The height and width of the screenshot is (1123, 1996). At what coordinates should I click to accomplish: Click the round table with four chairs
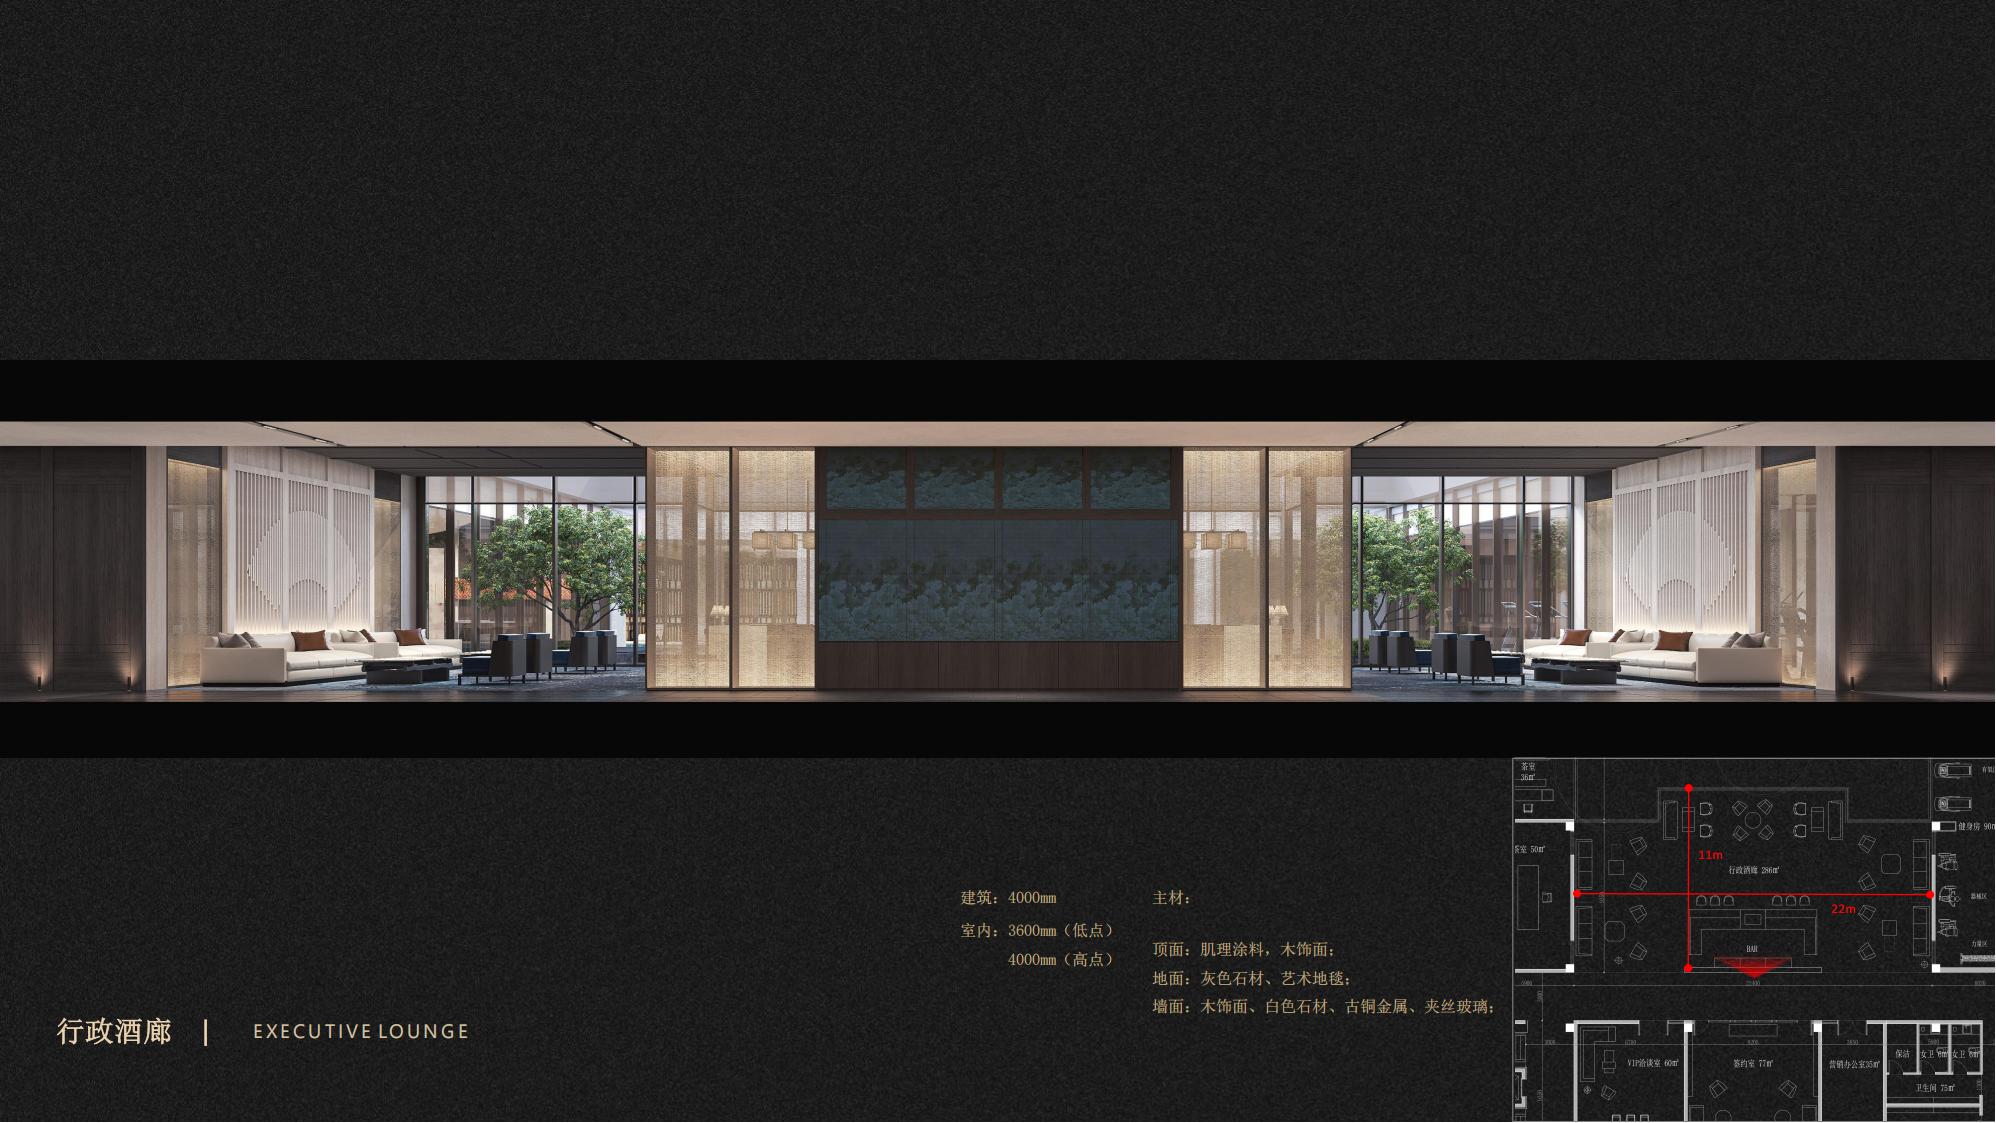click(1752, 822)
